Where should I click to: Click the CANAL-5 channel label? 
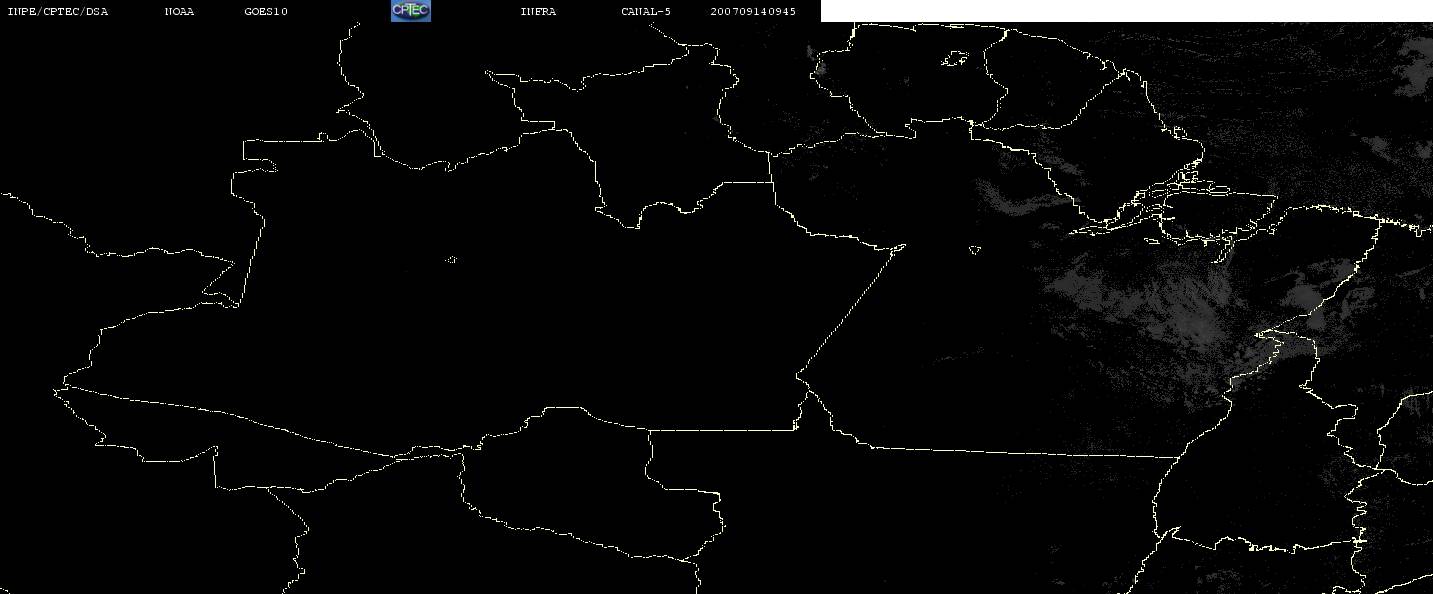[646, 12]
